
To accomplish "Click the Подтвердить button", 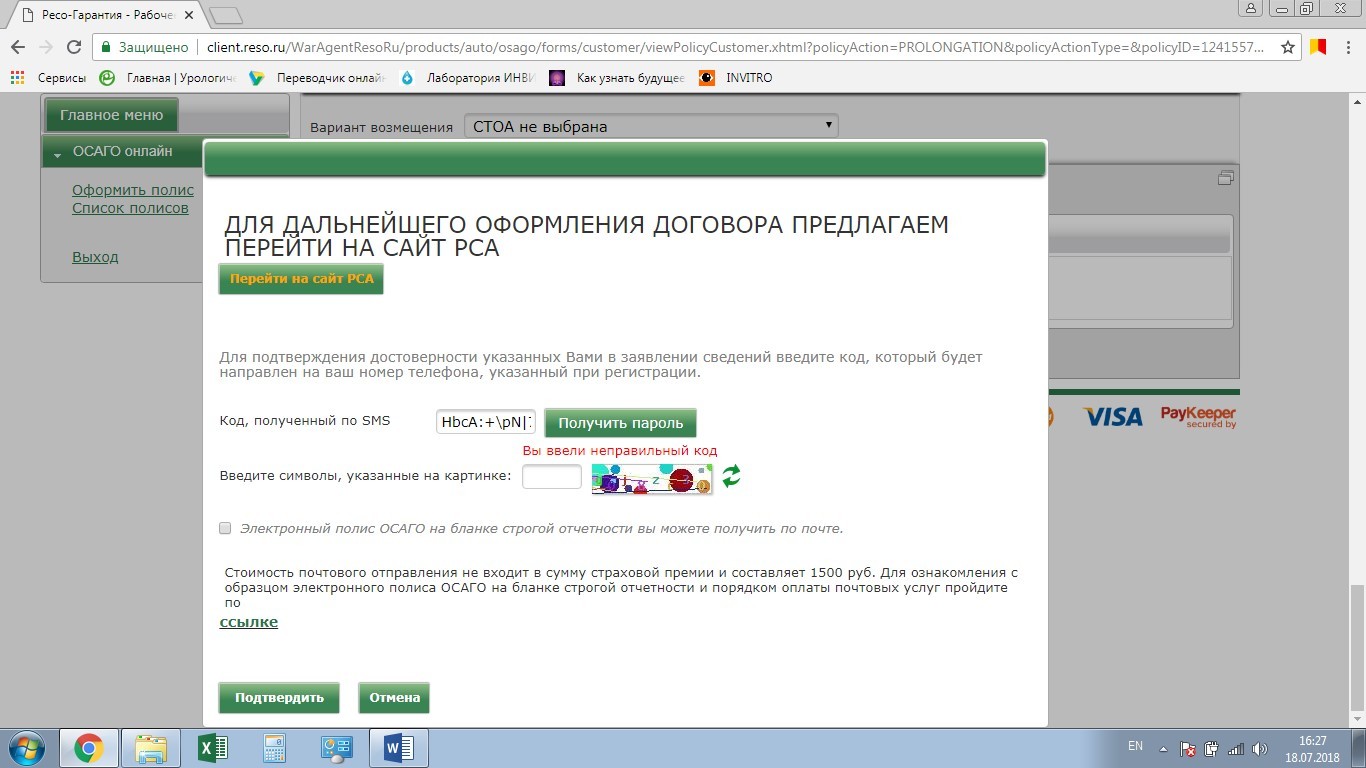I will tap(279, 698).
